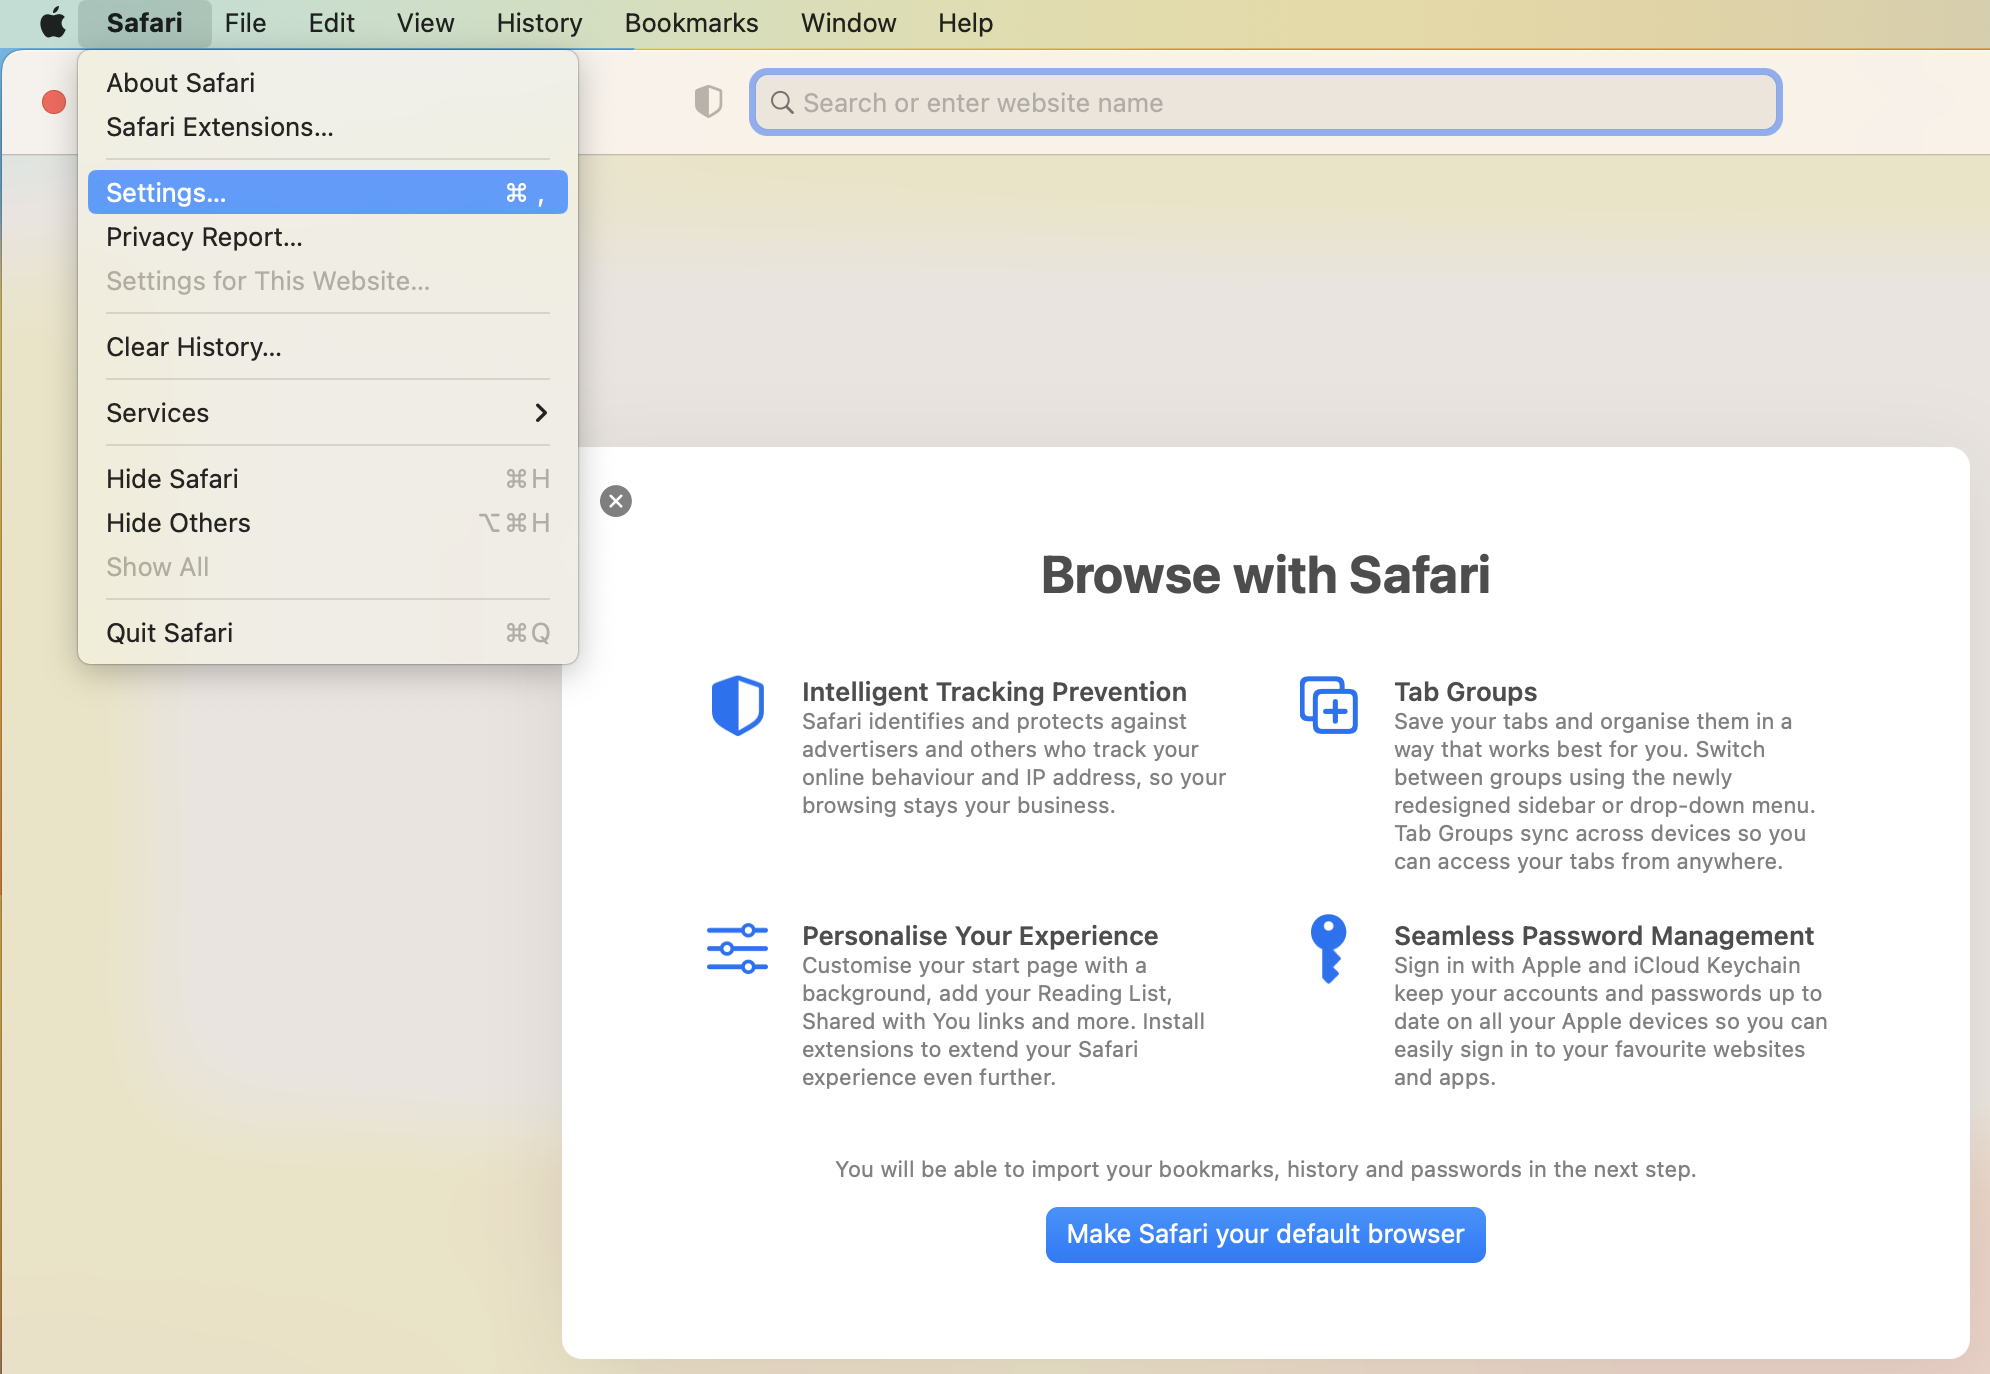Open Settings… from the Safari menu

[328, 192]
